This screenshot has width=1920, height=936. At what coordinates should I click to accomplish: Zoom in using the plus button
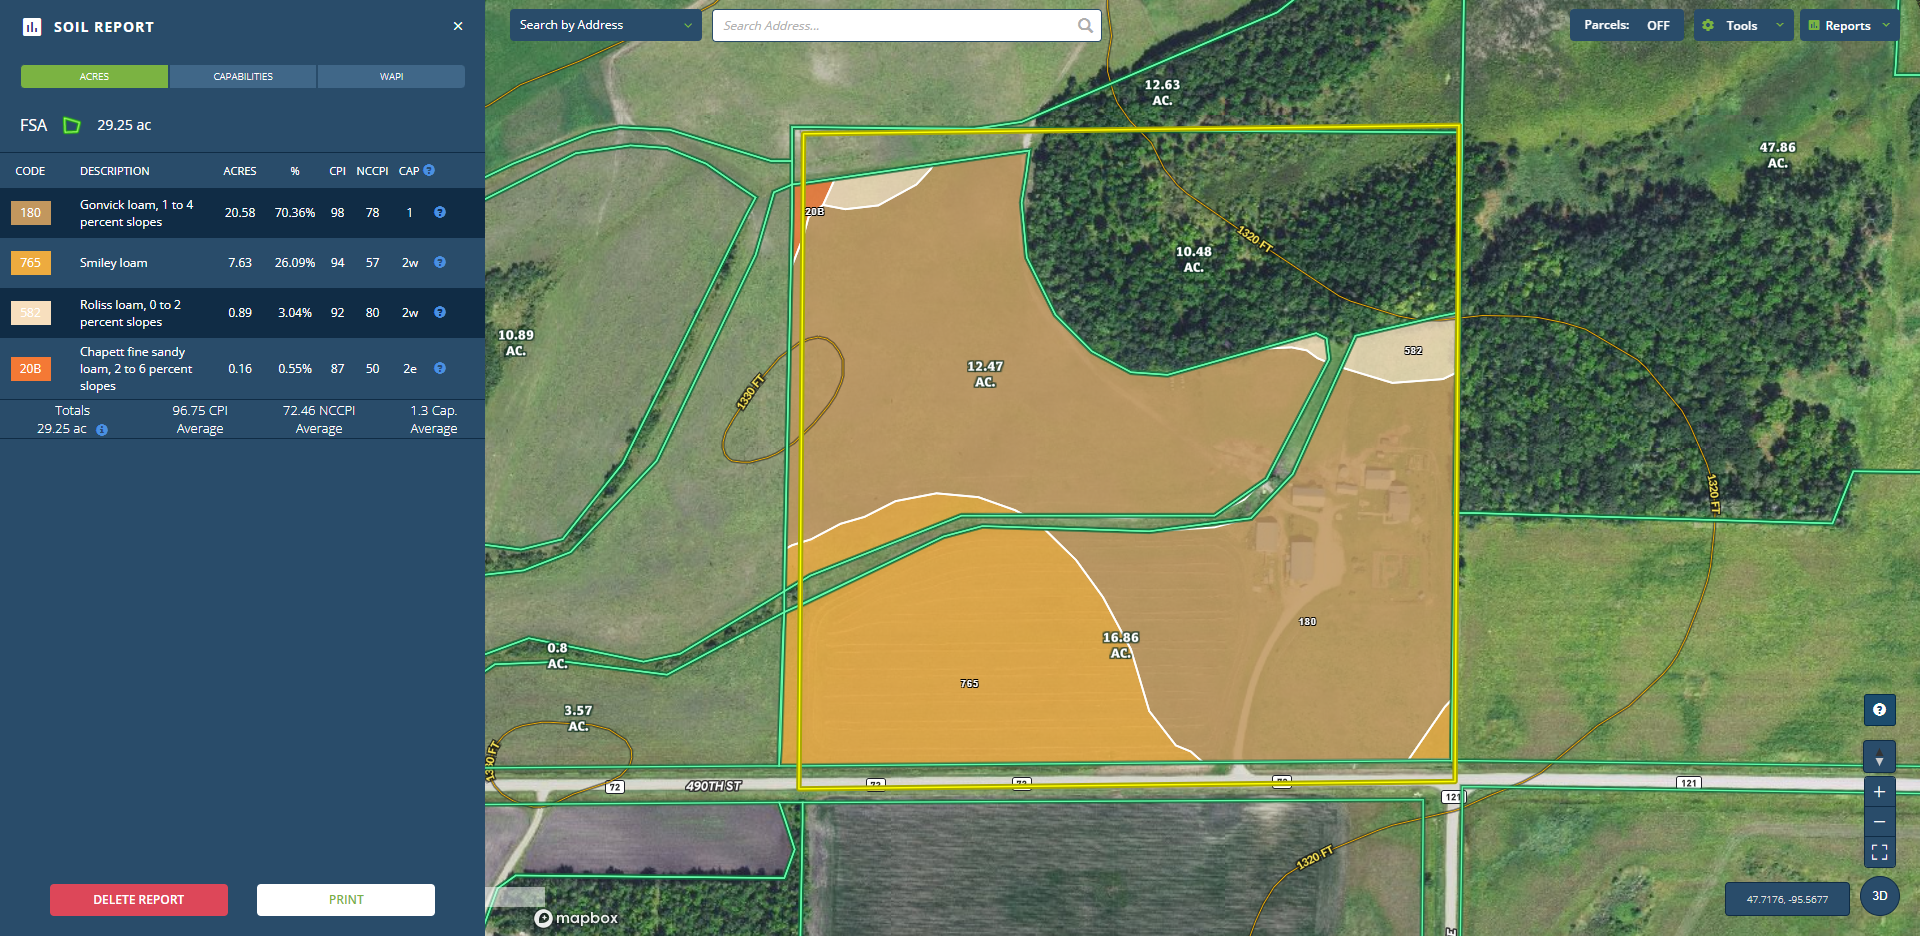click(1879, 792)
